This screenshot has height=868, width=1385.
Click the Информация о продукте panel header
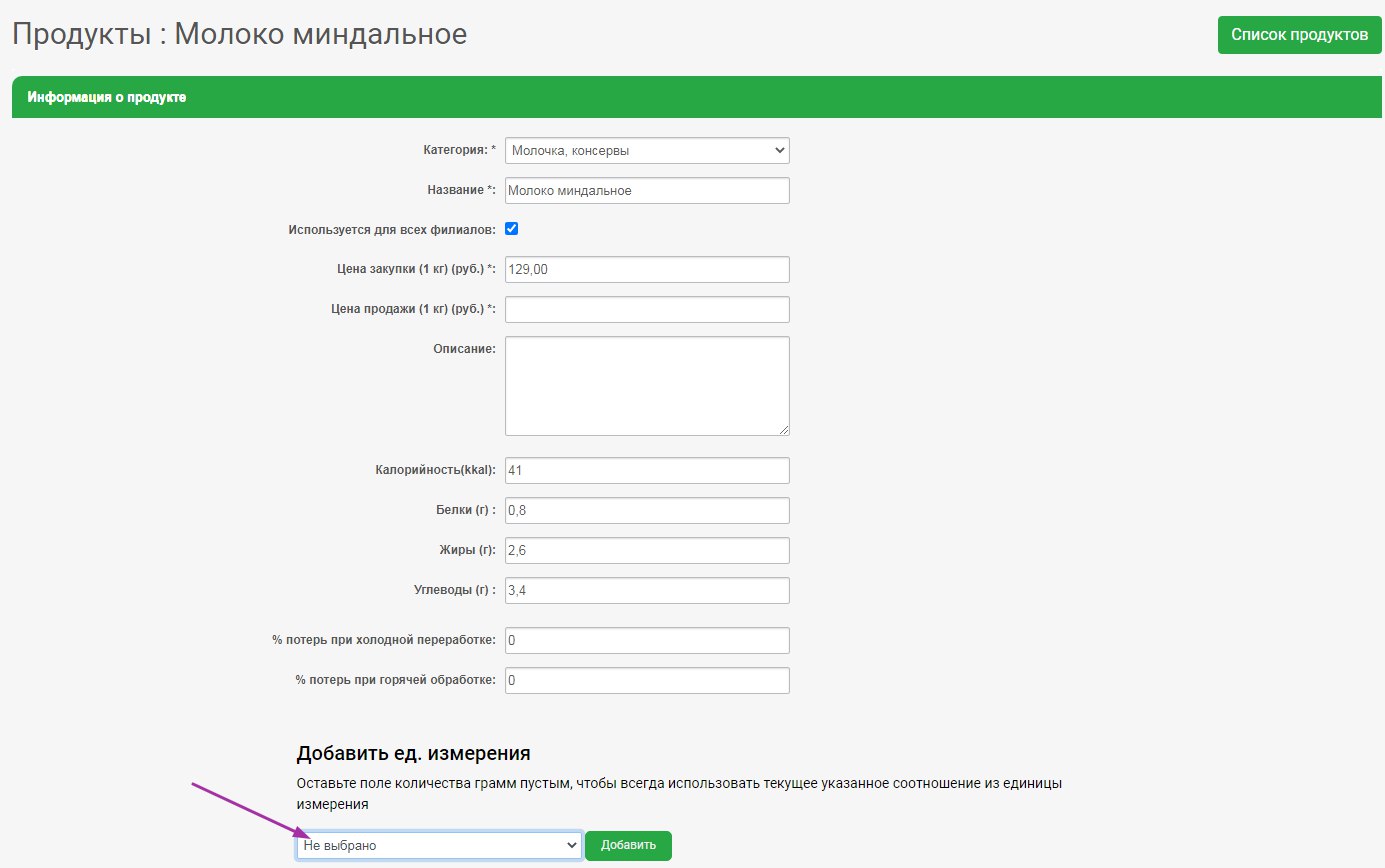107,98
